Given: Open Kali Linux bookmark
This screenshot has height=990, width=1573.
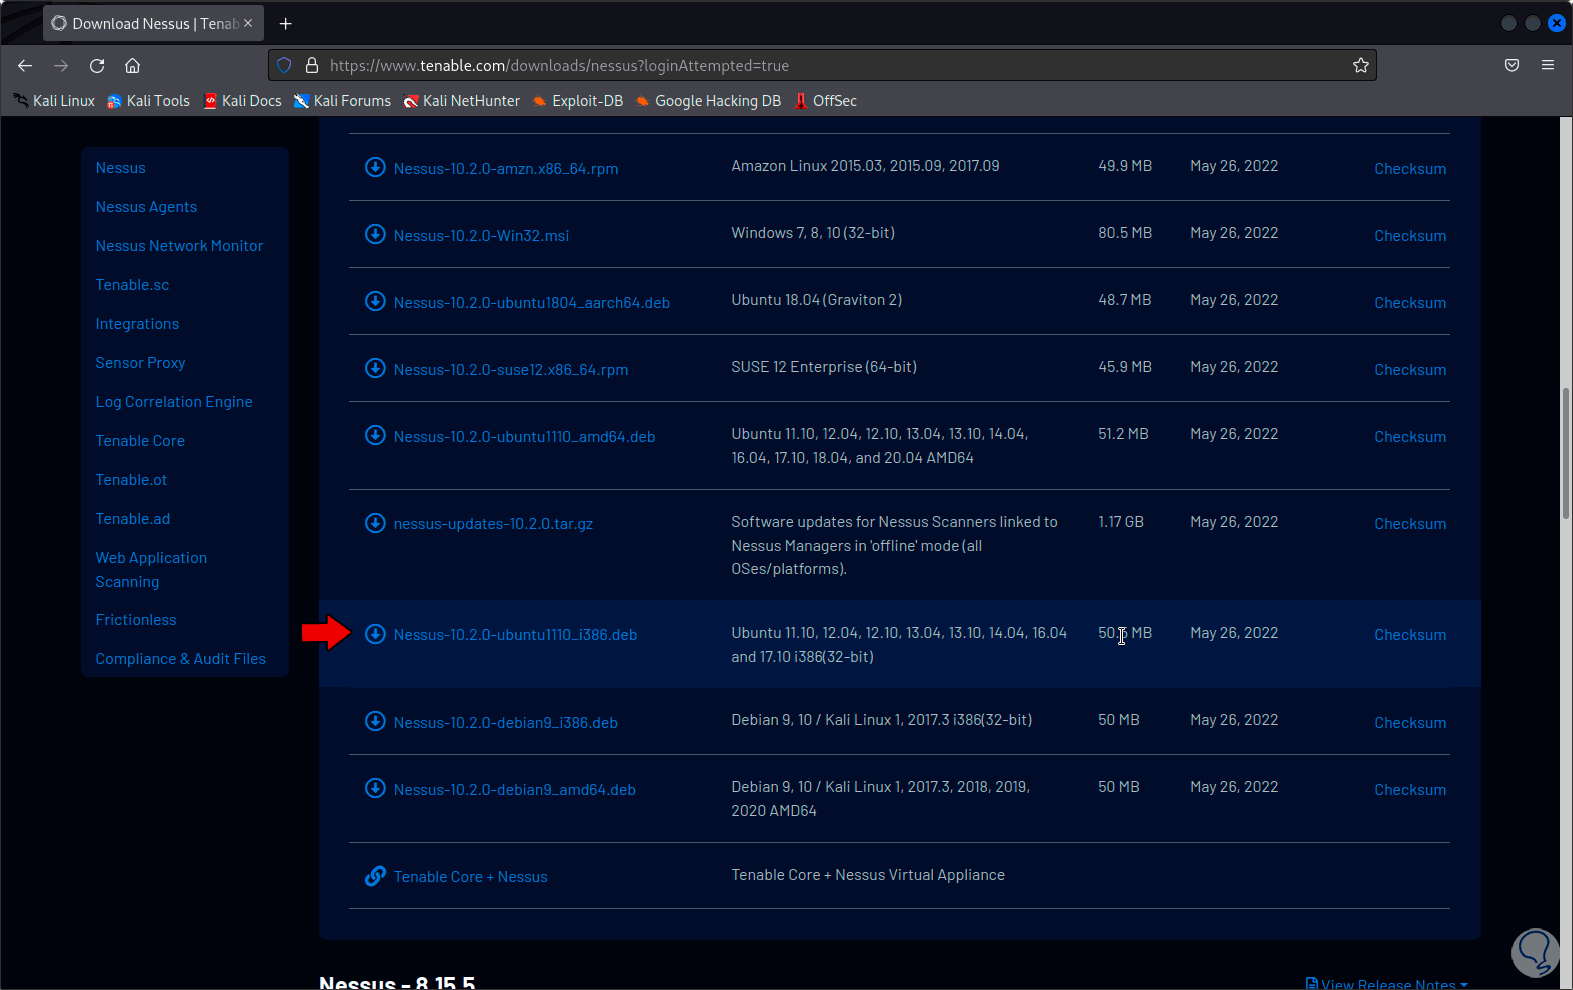Looking at the screenshot, I should [x=54, y=101].
